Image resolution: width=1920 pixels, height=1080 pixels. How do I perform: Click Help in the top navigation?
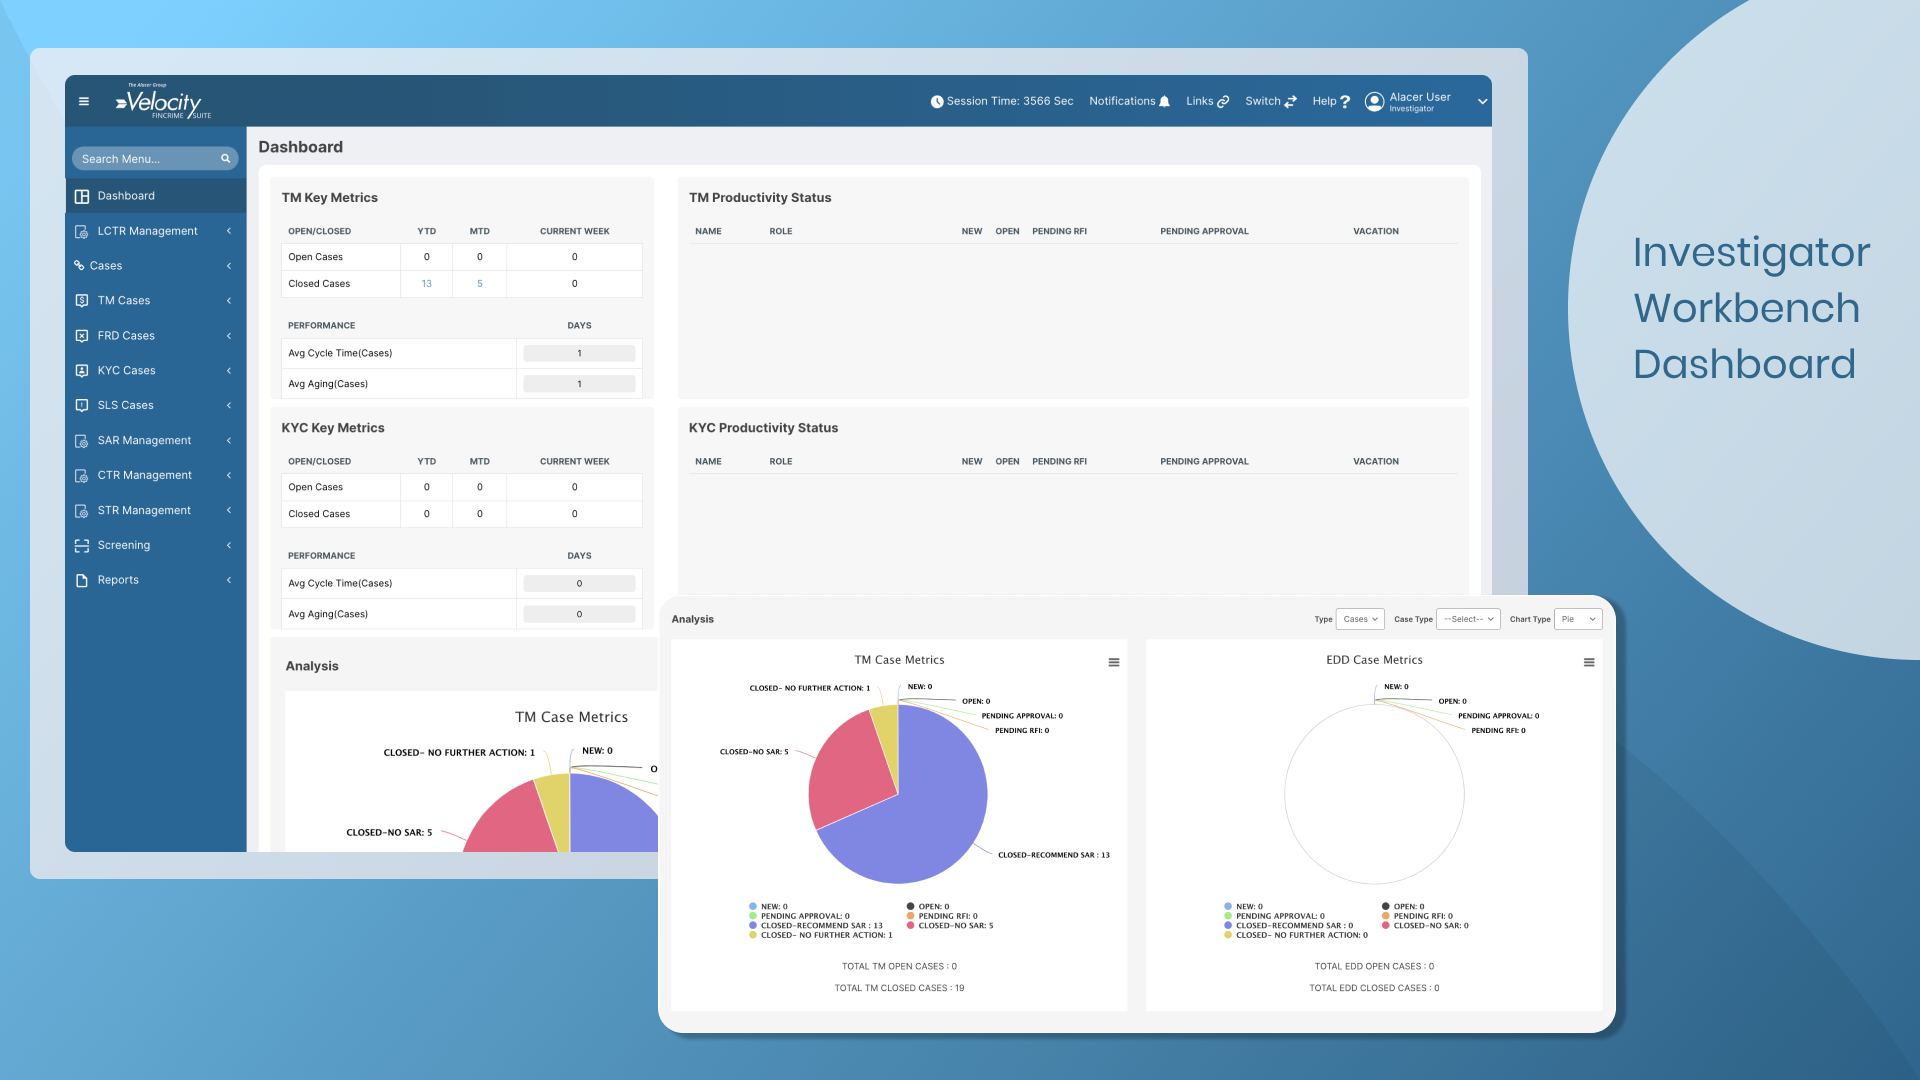[x=1330, y=101]
